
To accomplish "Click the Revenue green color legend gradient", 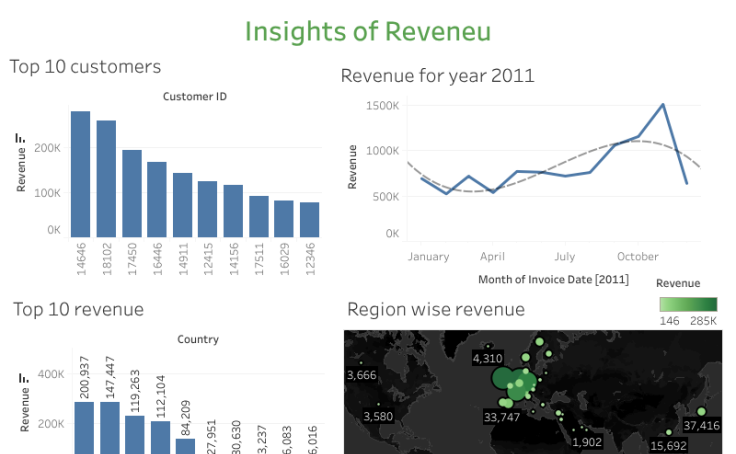I will (x=688, y=304).
